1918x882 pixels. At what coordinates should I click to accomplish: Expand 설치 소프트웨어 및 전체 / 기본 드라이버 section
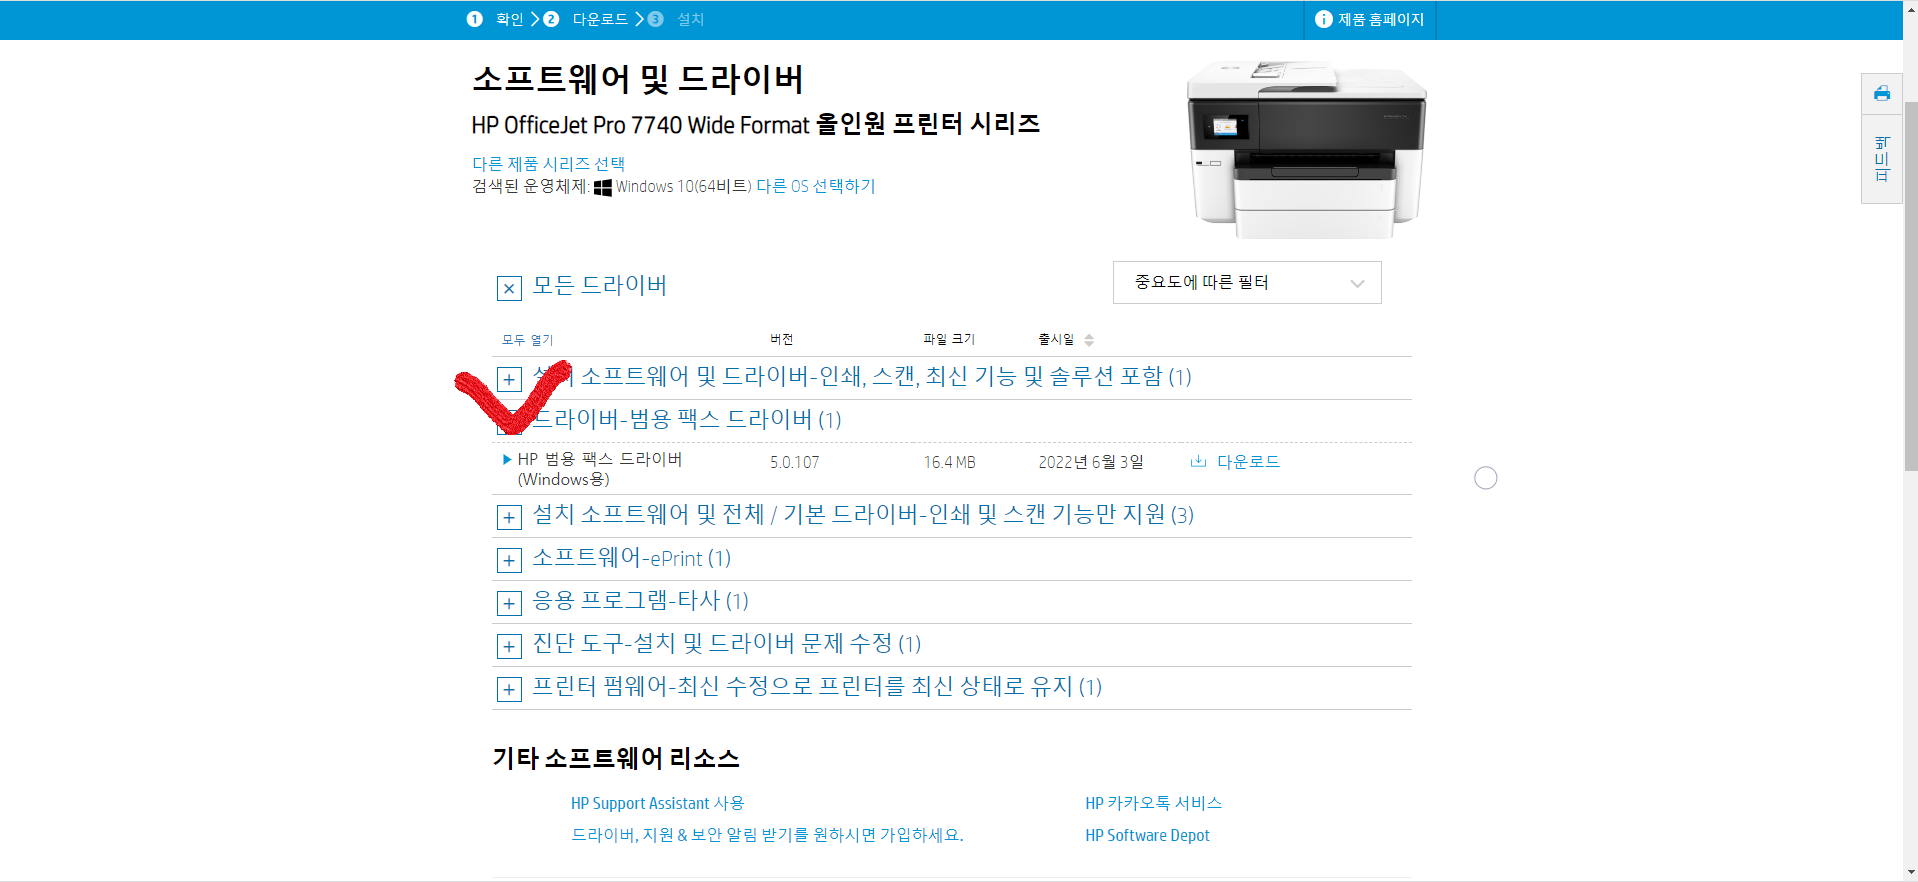(x=509, y=517)
